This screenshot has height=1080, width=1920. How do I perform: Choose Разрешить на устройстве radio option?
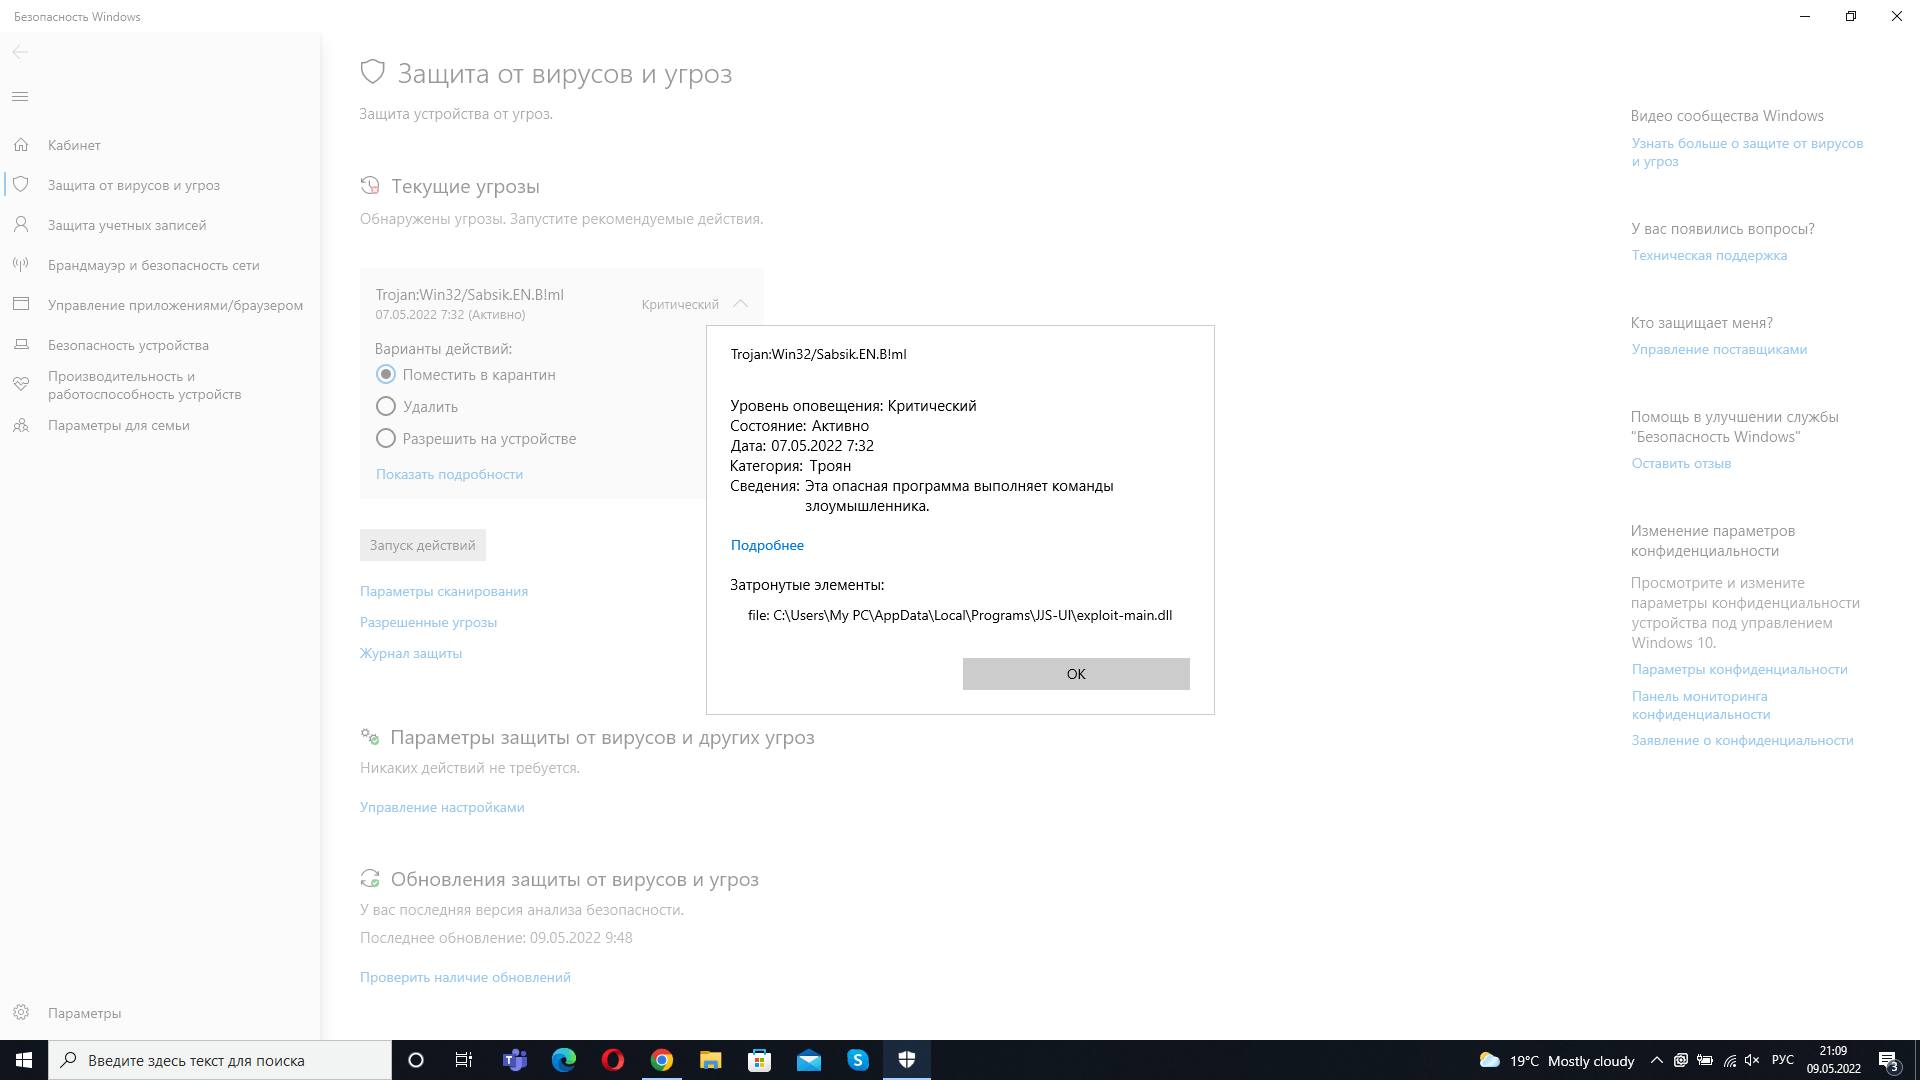click(x=386, y=438)
